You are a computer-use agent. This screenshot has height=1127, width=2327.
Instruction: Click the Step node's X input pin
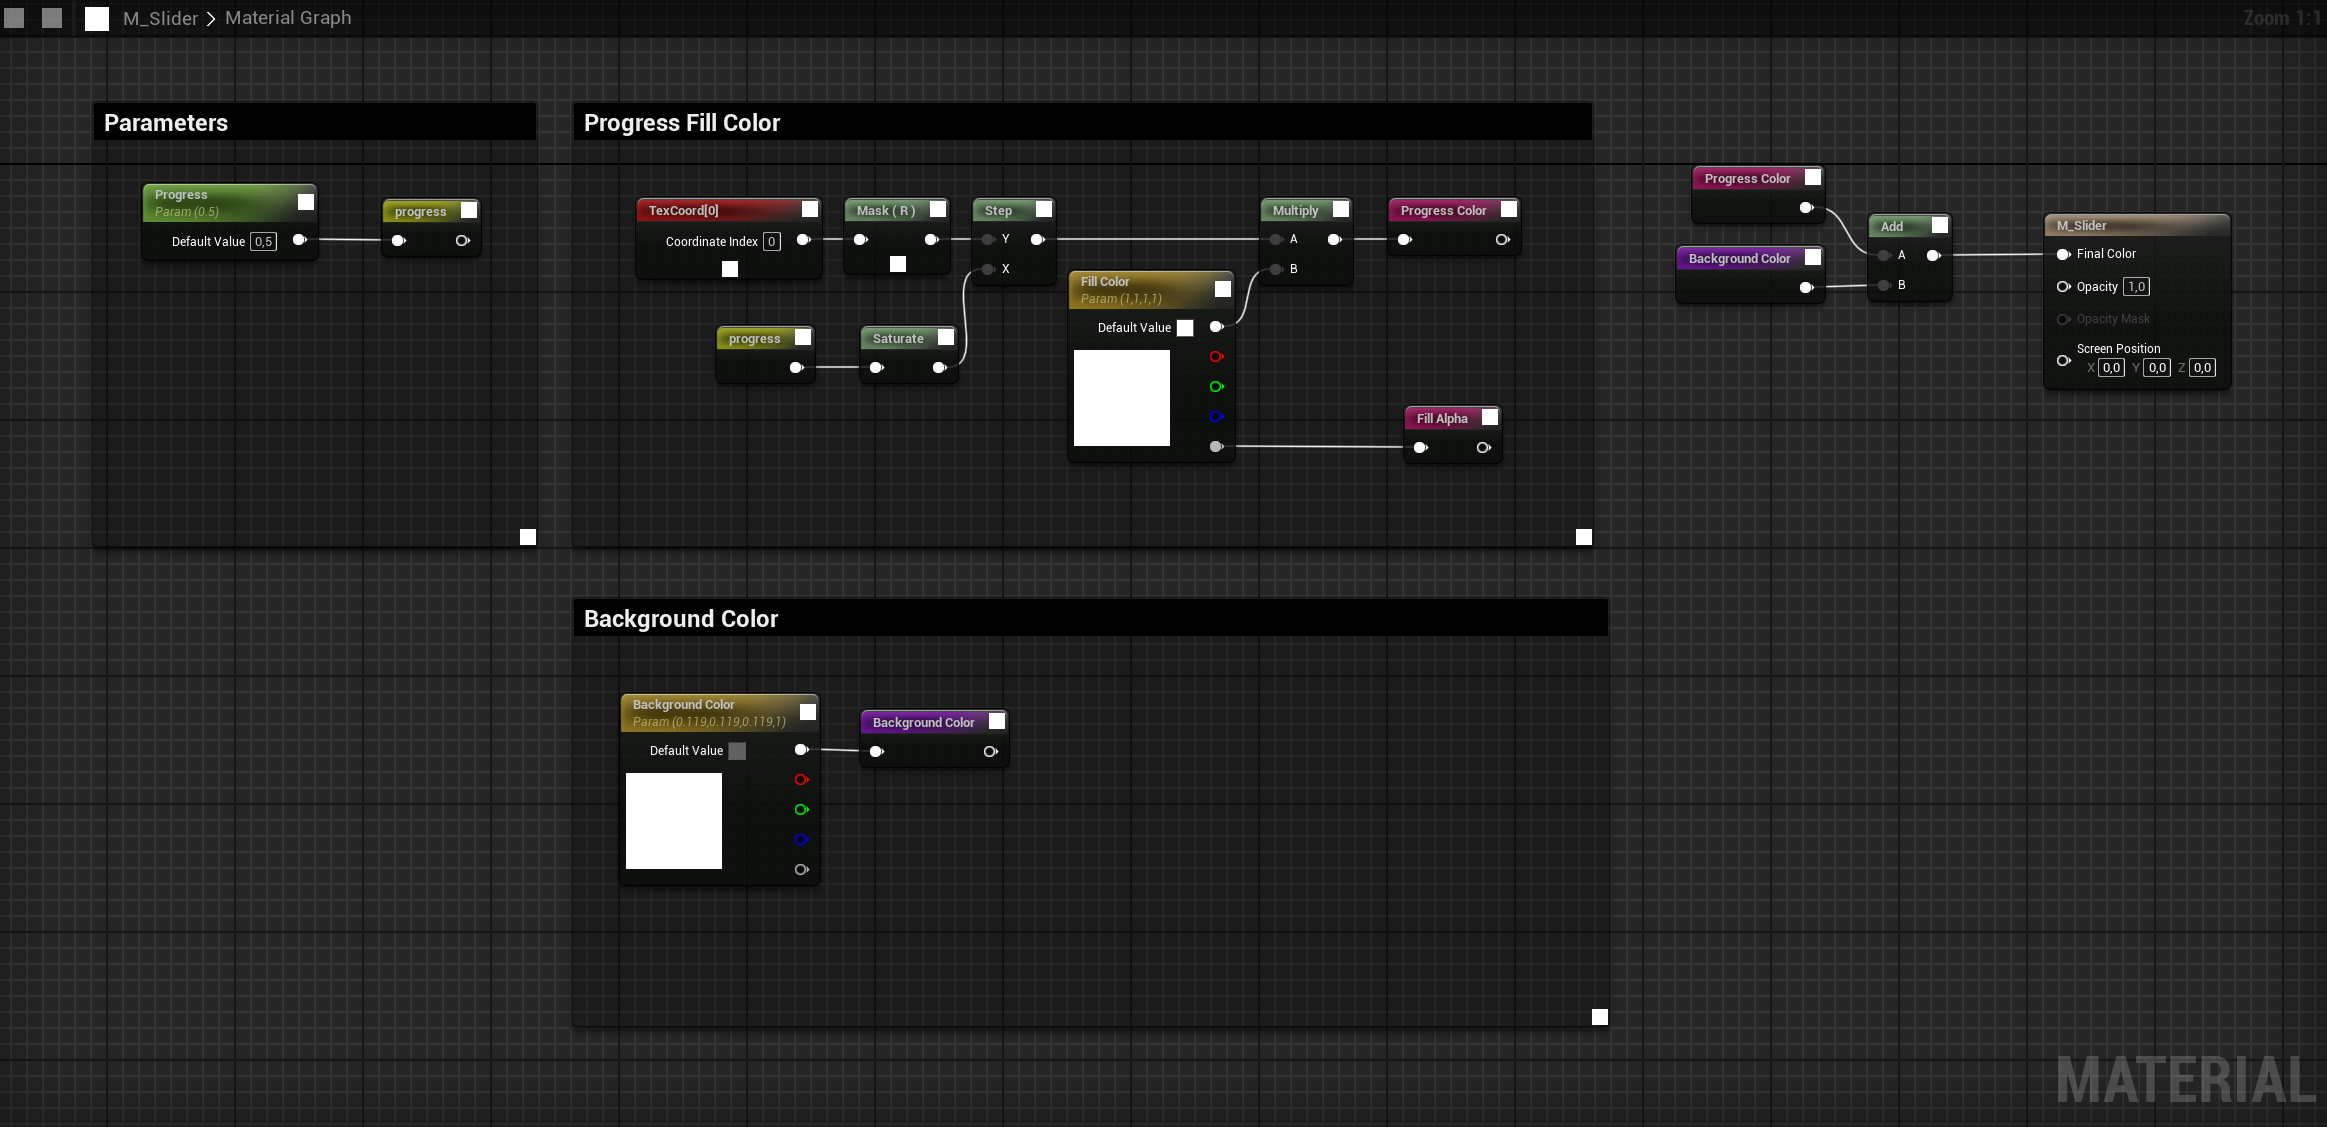coord(989,269)
